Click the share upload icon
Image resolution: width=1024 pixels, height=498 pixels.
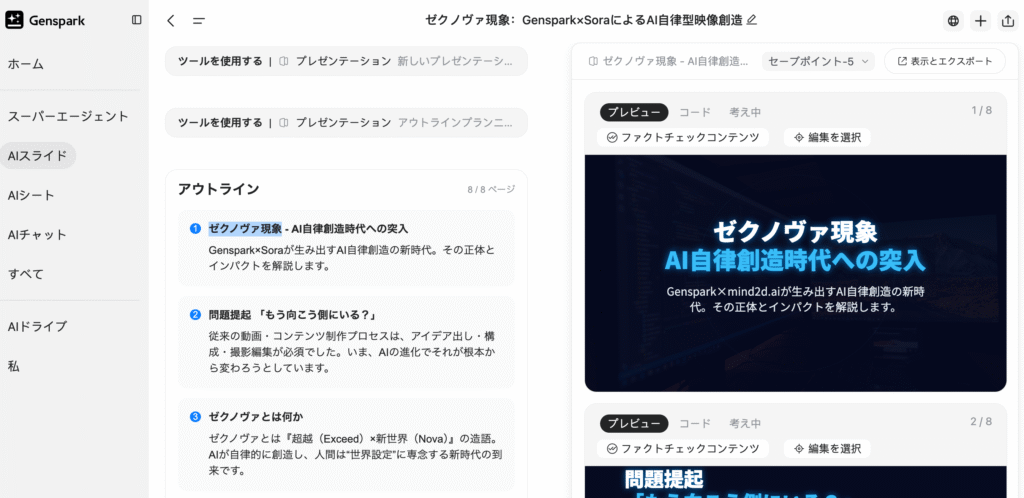[x=1006, y=21]
